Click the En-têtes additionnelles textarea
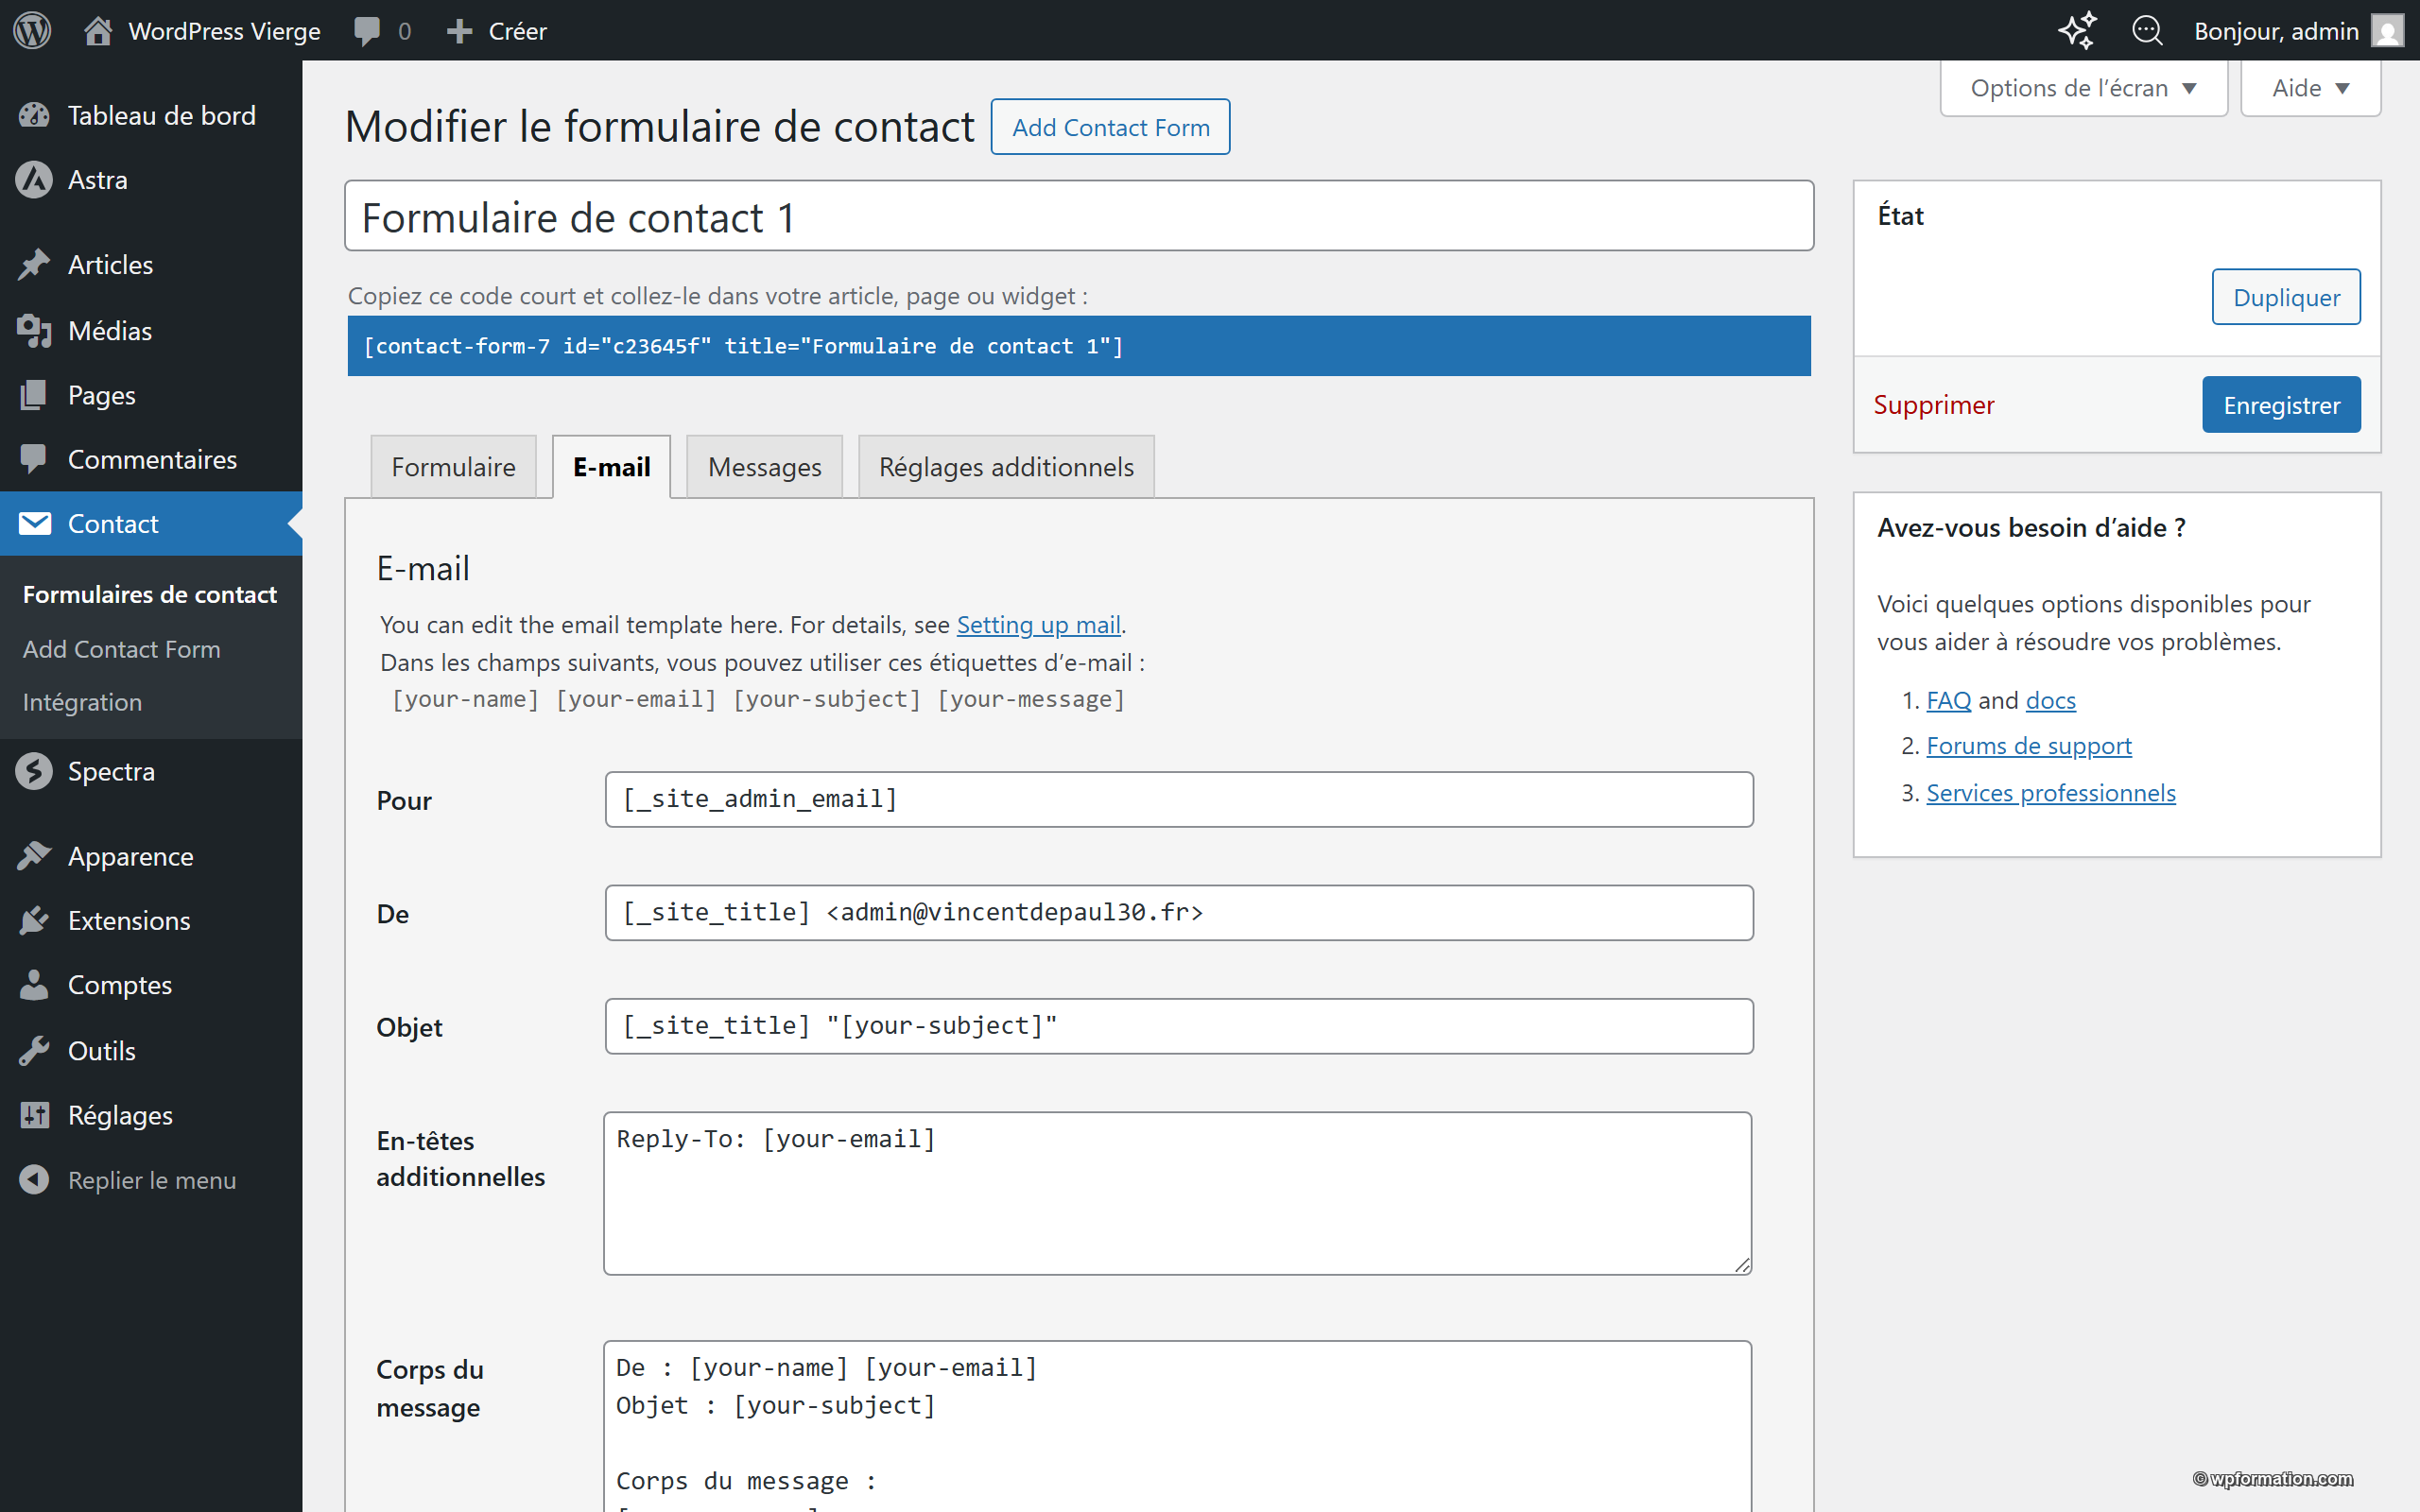This screenshot has height=1512, width=2420. pyautogui.click(x=1178, y=1193)
